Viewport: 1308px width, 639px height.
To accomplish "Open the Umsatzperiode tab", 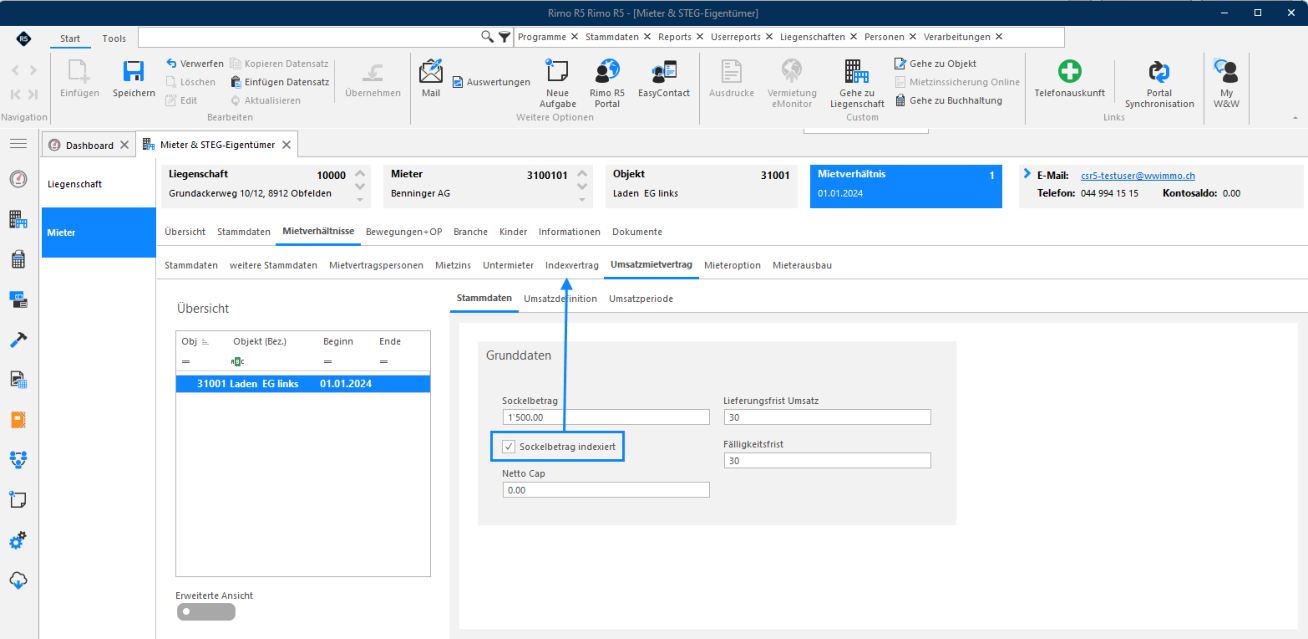I will 641,298.
